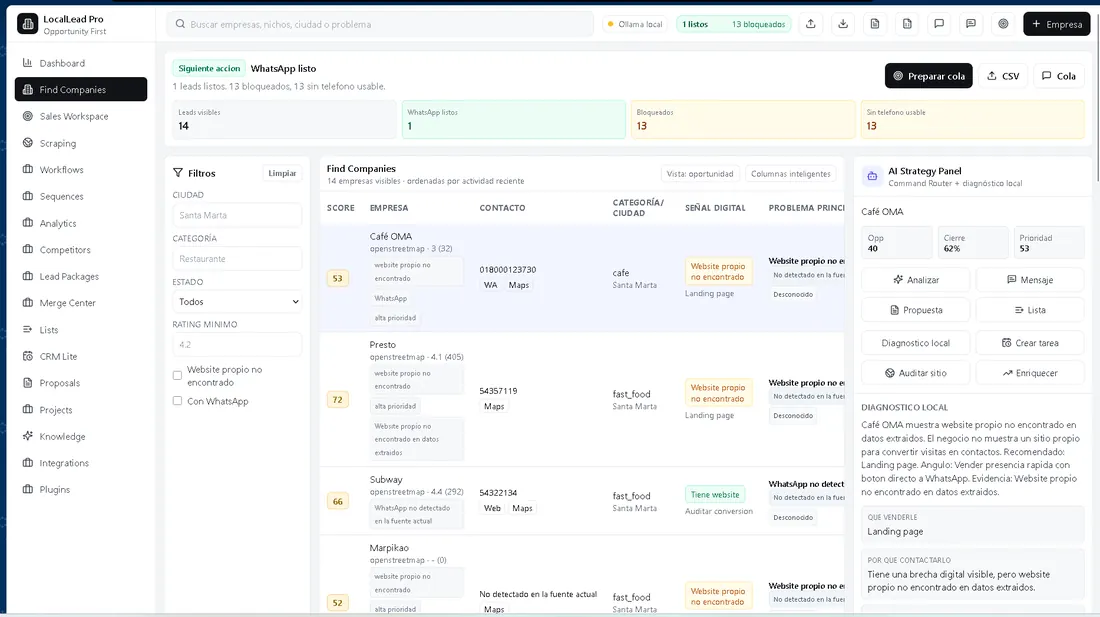Click the calendar icon on Crear tarea

1006,342
